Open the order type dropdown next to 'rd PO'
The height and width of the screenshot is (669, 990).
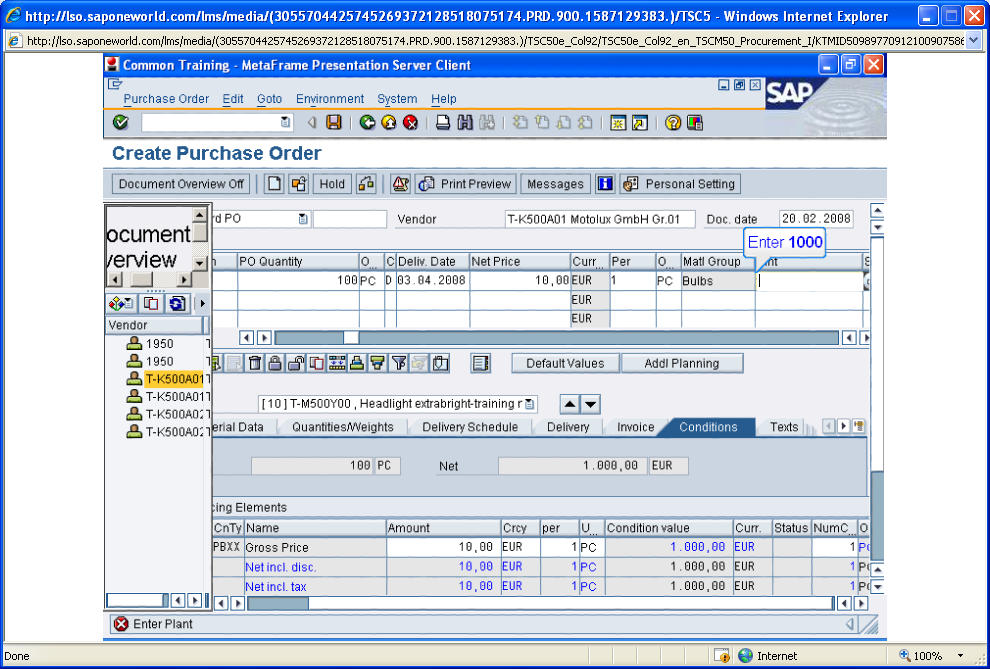point(303,219)
